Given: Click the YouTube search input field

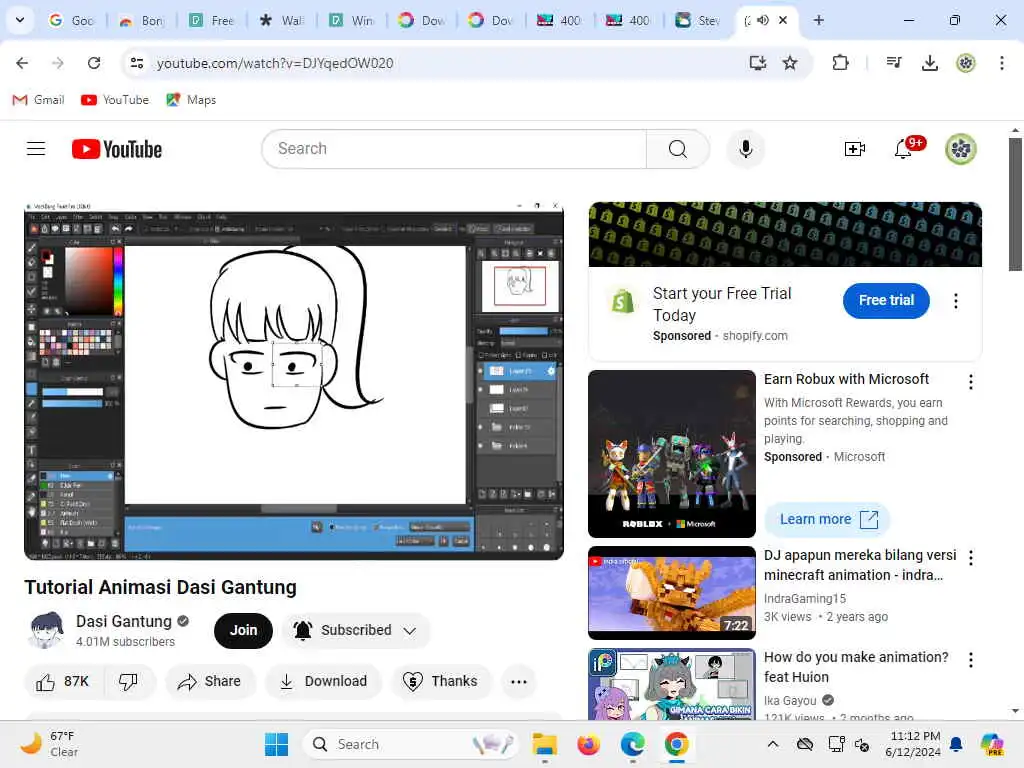Looking at the screenshot, I should 454,149.
